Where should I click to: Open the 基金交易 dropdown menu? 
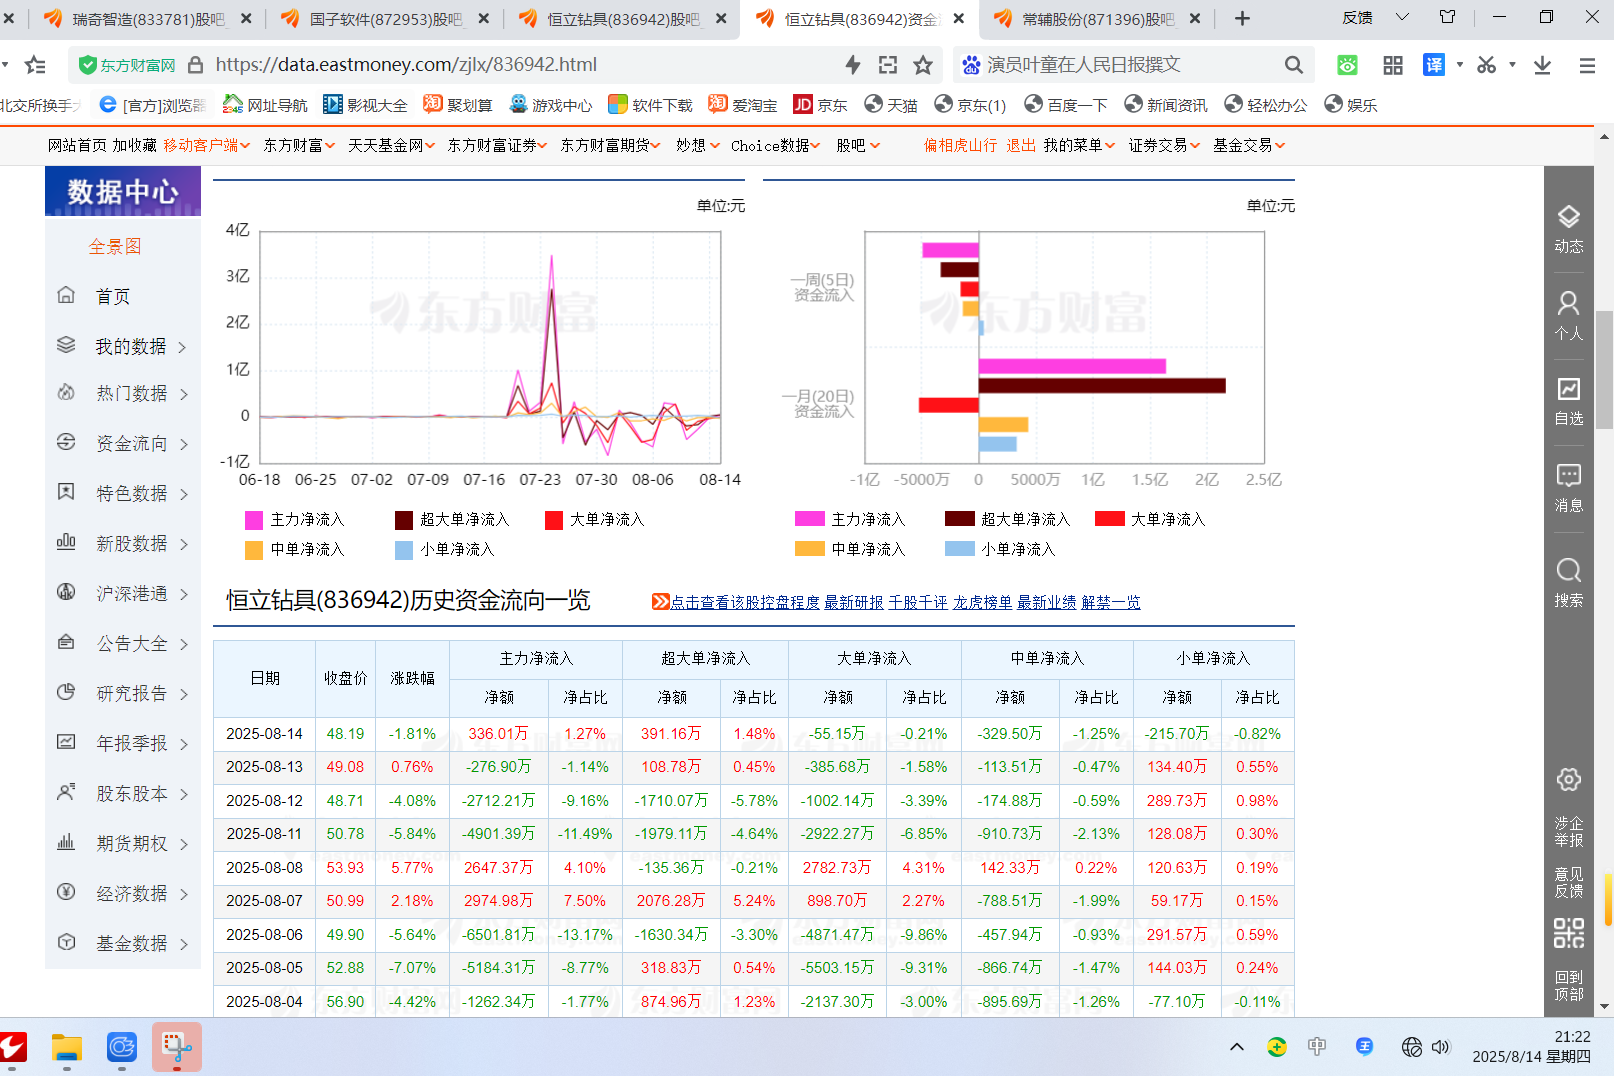pyautogui.click(x=1249, y=146)
